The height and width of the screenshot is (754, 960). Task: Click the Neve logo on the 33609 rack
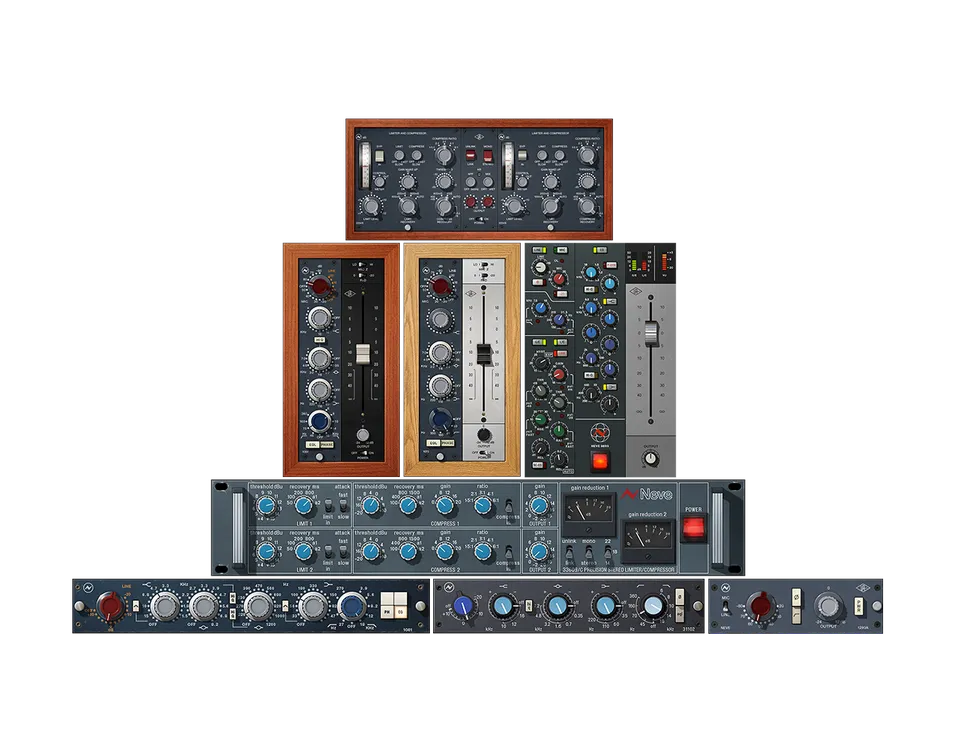pos(646,494)
